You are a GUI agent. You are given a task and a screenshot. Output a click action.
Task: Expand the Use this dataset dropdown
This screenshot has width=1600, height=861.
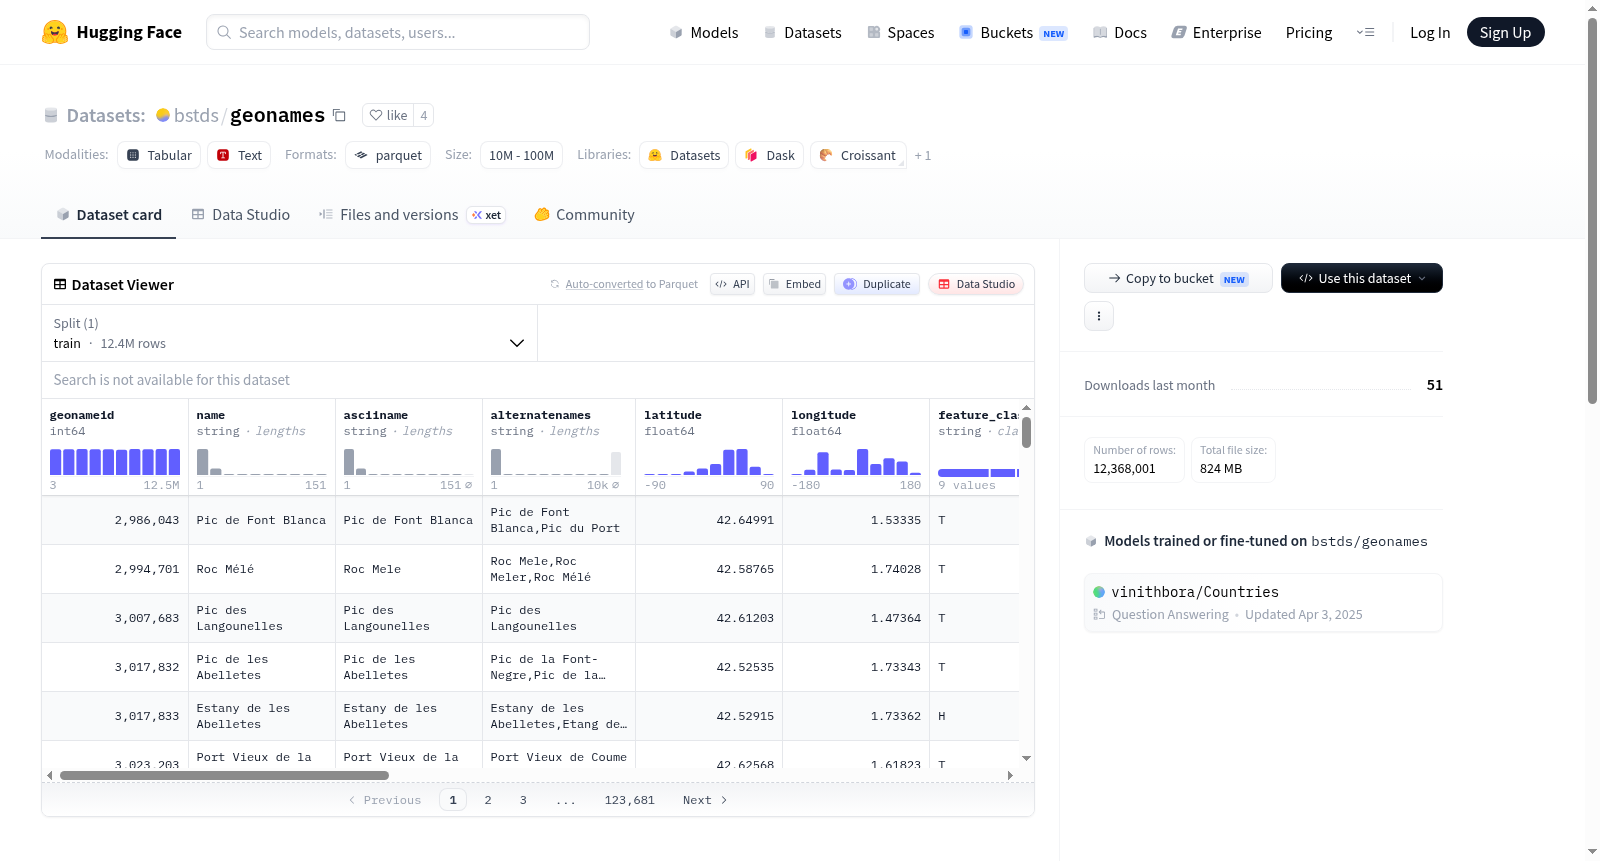click(1362, 278)
